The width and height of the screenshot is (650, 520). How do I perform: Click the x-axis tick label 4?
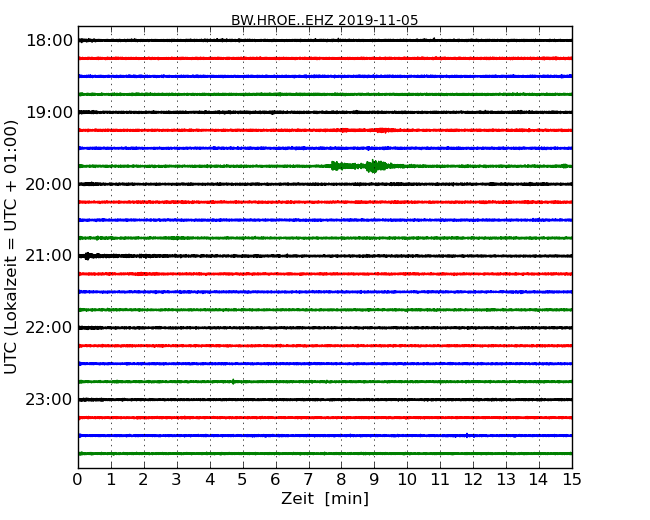(x=210, y=479)
